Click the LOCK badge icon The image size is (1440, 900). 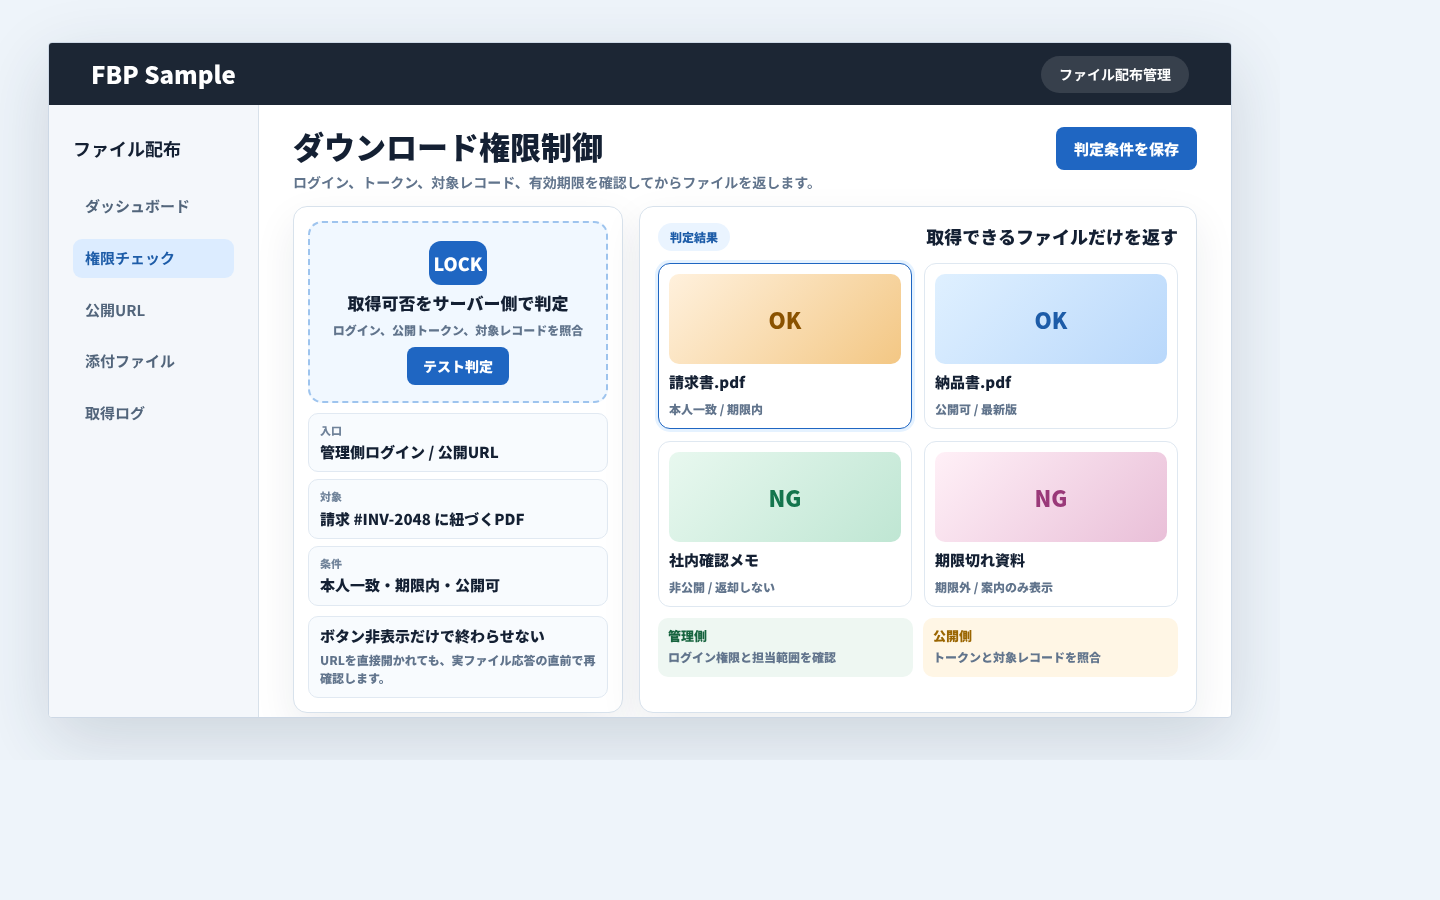pyautogui.click(x=458, y=263)
